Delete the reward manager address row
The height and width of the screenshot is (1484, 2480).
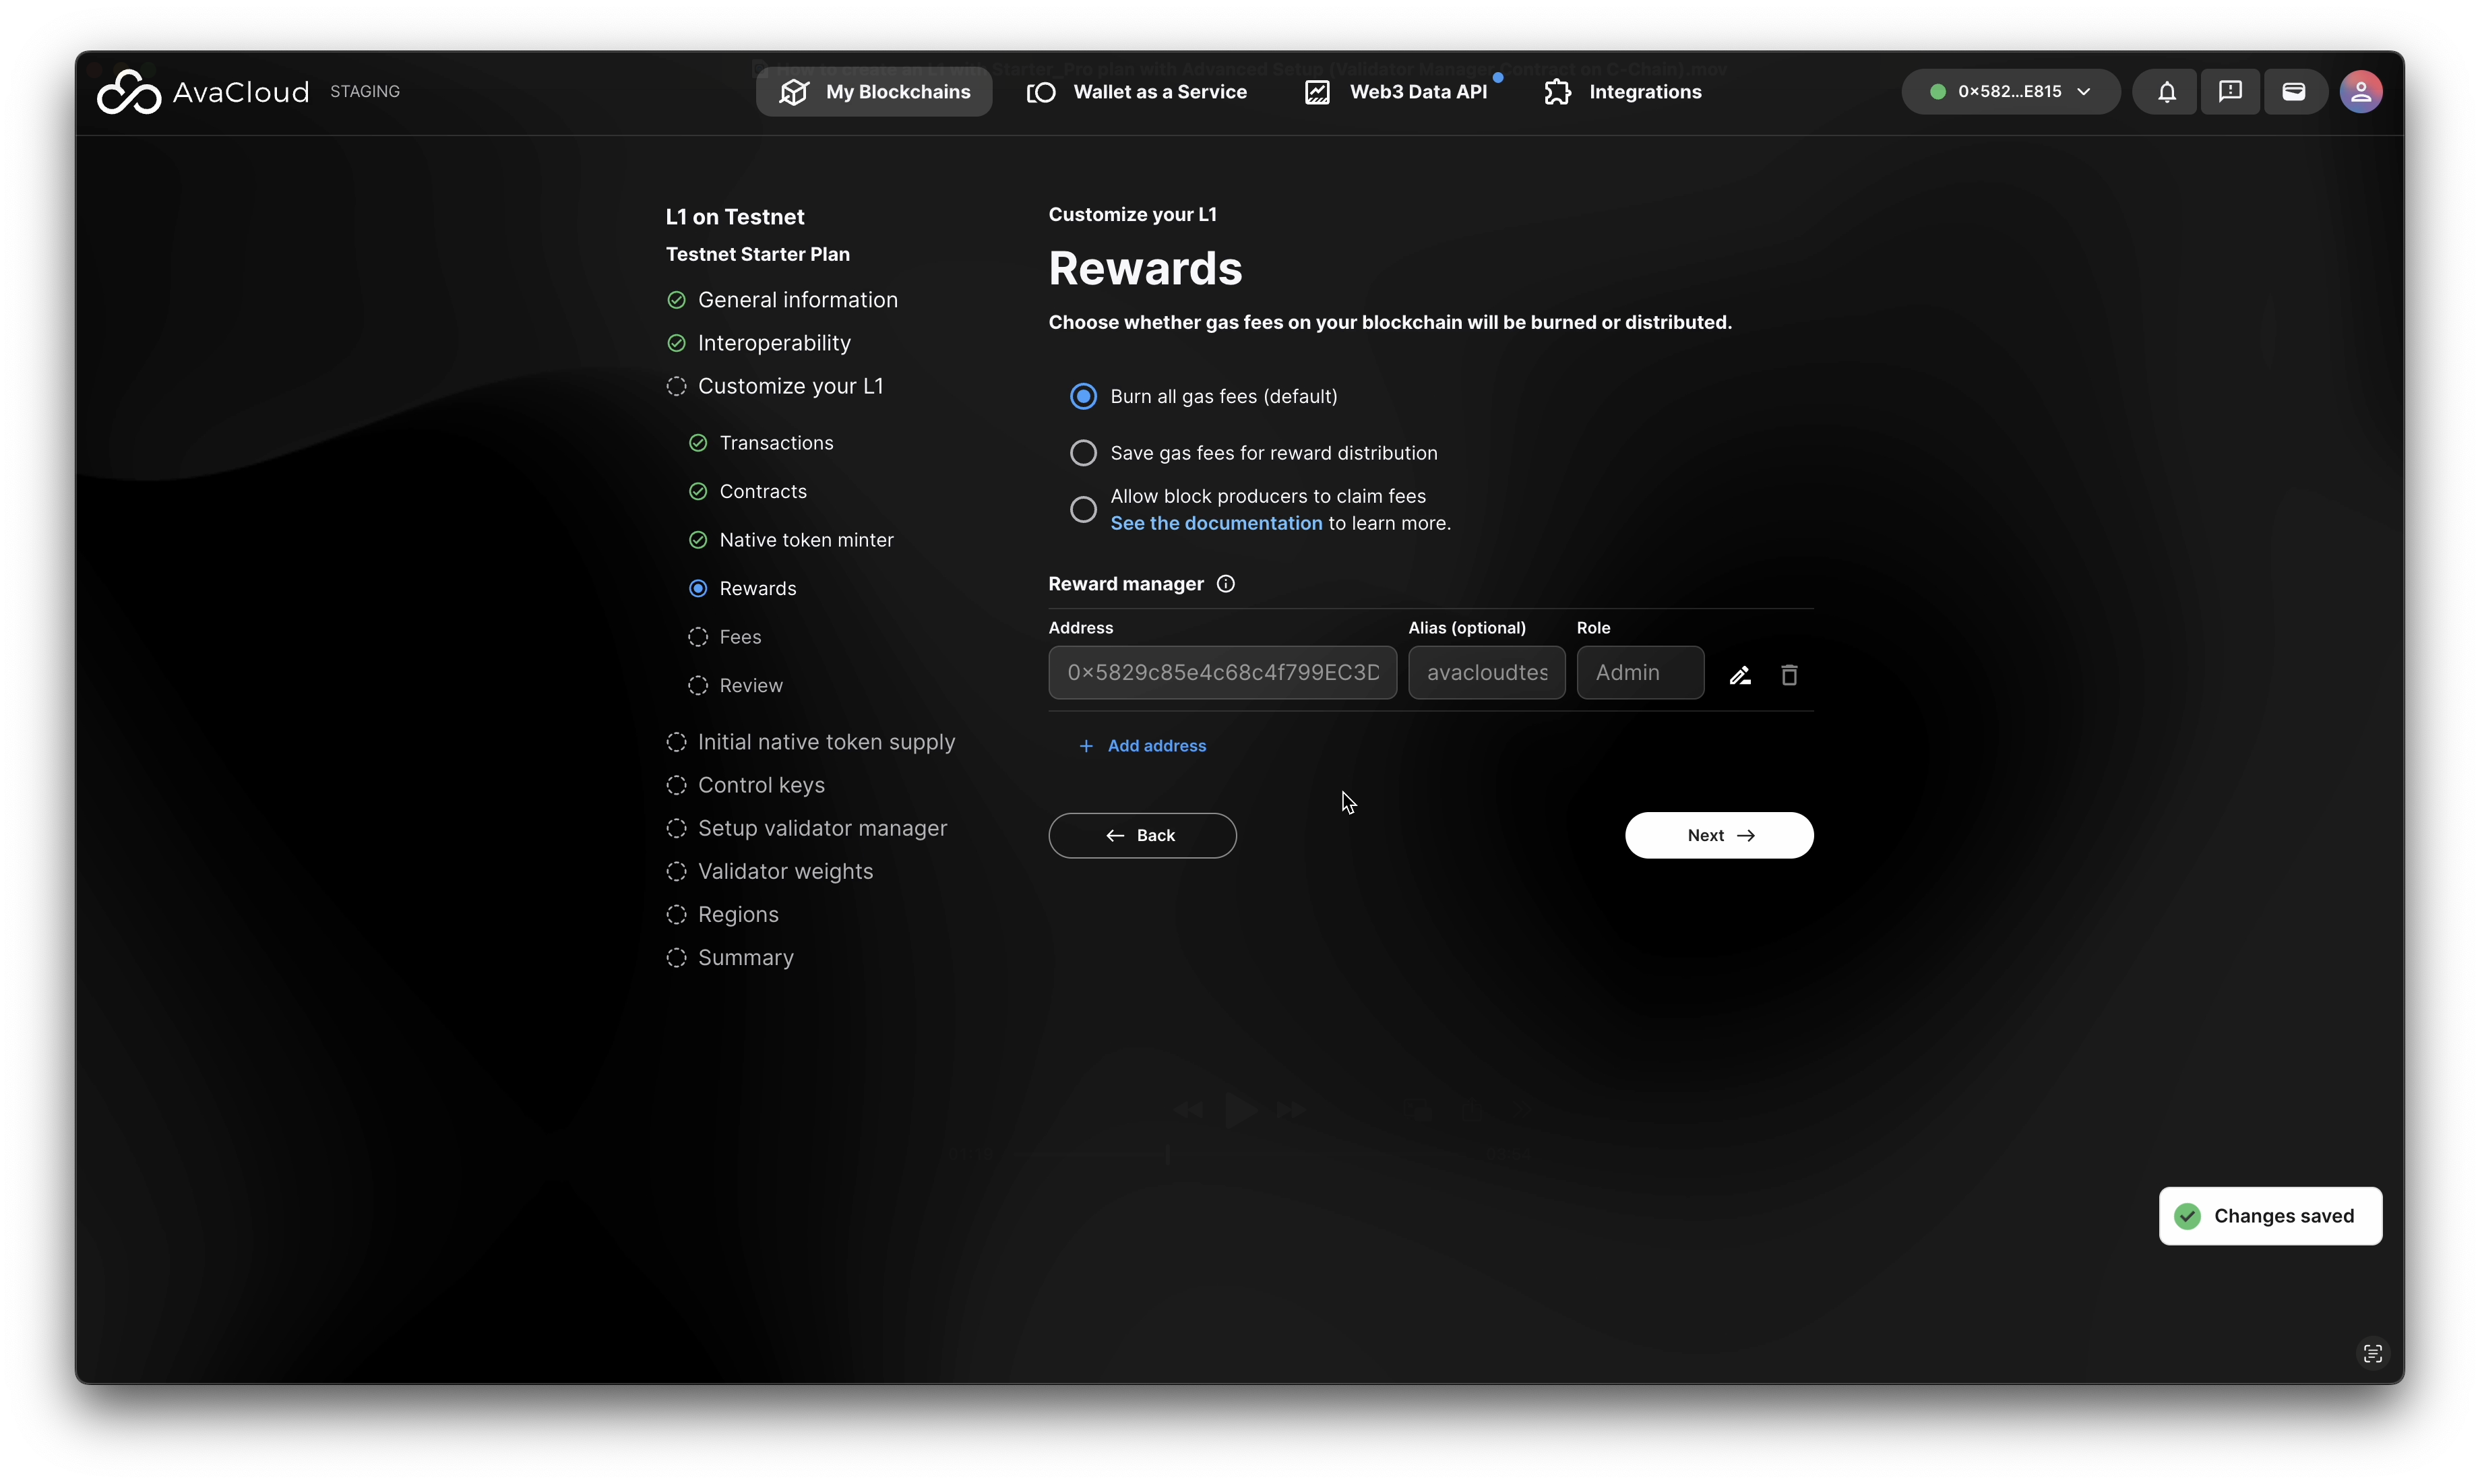pos(1789,675)
